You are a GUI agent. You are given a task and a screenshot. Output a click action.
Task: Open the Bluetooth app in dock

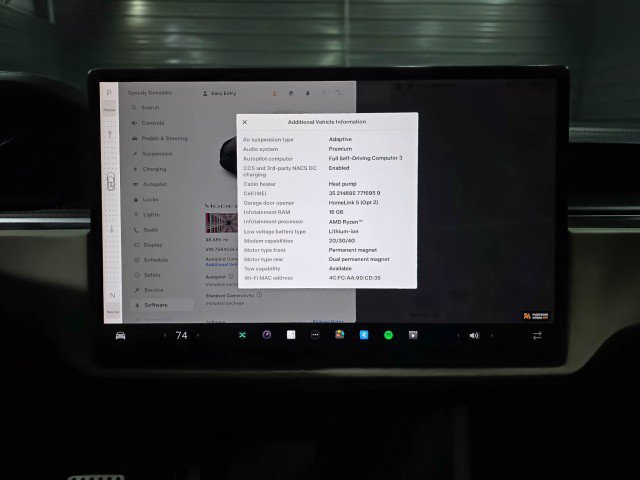tap(364, 335)
